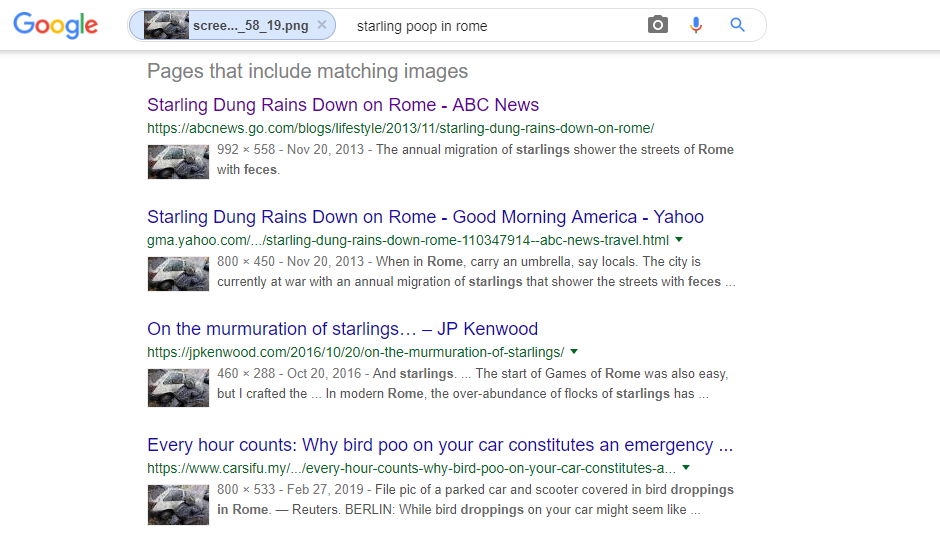This screenshot has width=940, height=543.
Task: Click the abcnews.go.com URL under first result
Action: 400,128
